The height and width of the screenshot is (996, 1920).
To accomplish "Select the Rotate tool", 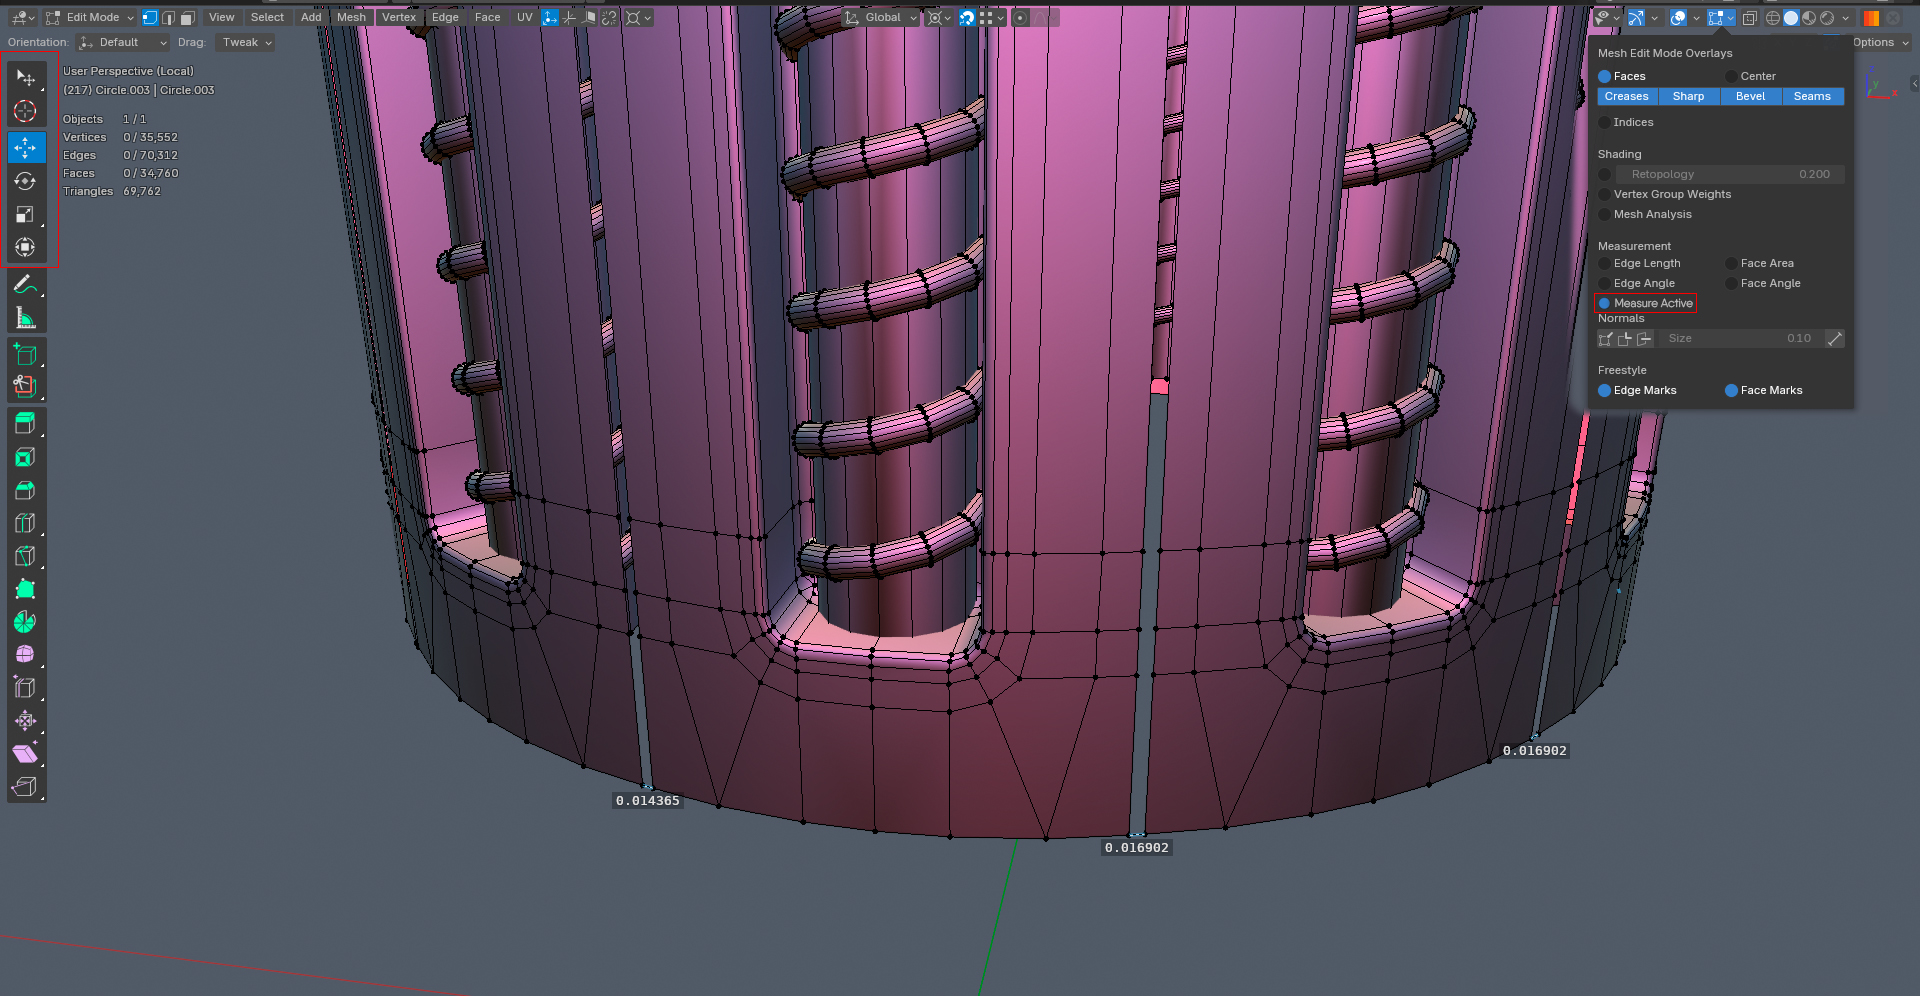I will [26, 181].
